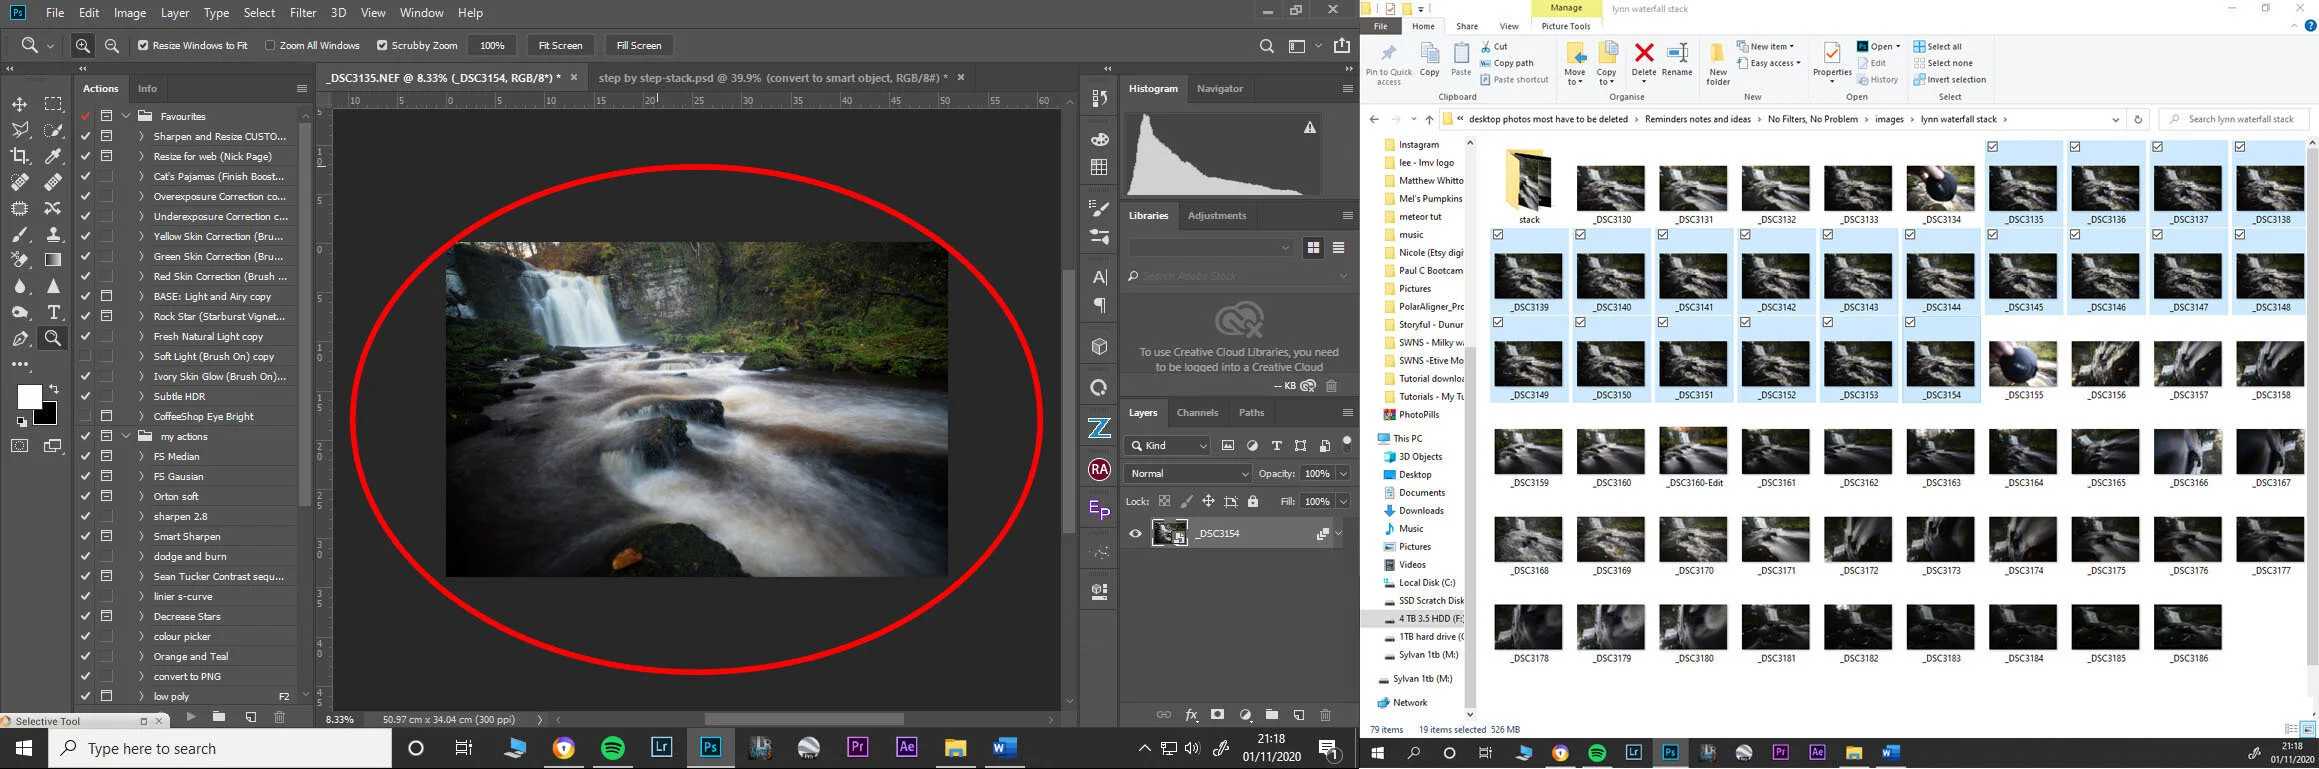Image resolution: width=2319 pixels, height=769 pixels.
Task: Uncheck the _DSC3149 file checkbox in Explorer
Action: point(1498,323)
